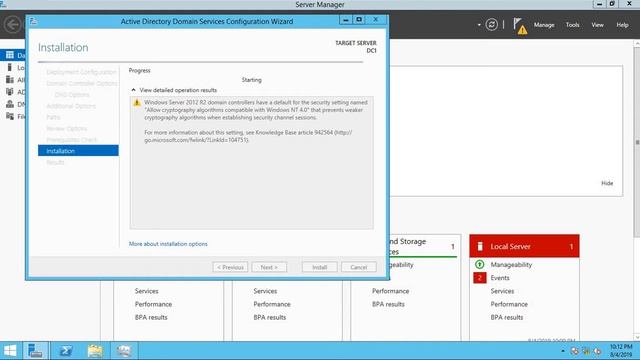Click the Previous button in wizard
This screenshot has height=360, width=640.
pyautogui.click(x=230, y=267)
